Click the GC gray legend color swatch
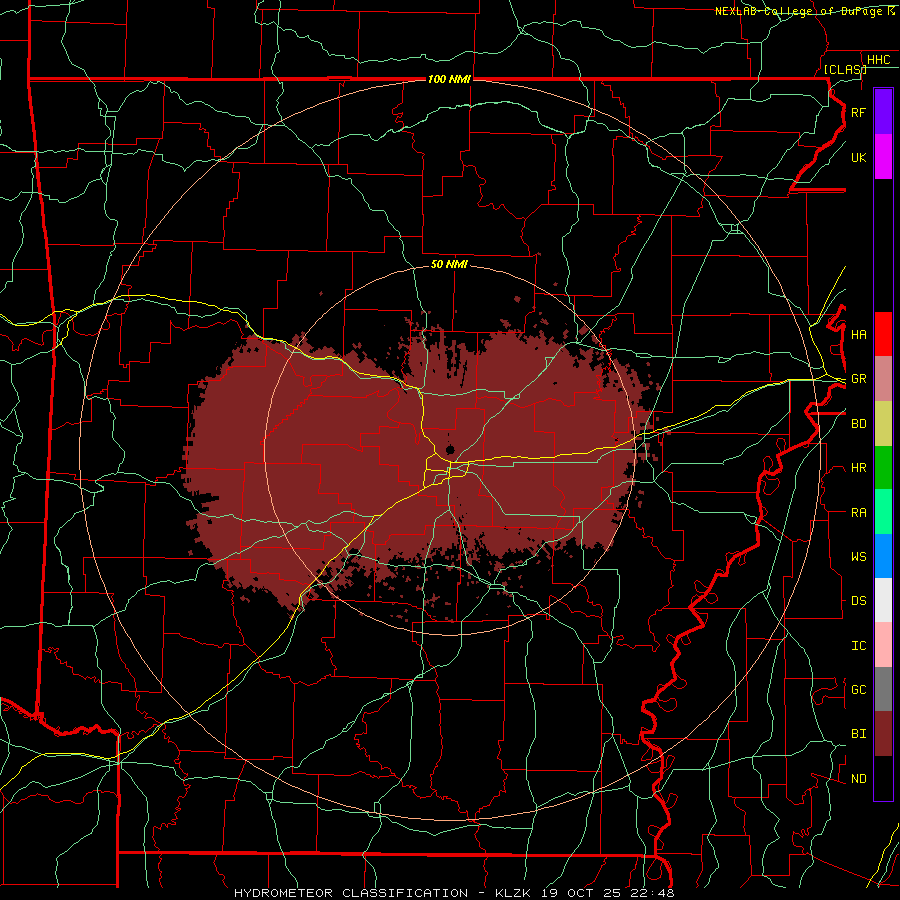 883,689
